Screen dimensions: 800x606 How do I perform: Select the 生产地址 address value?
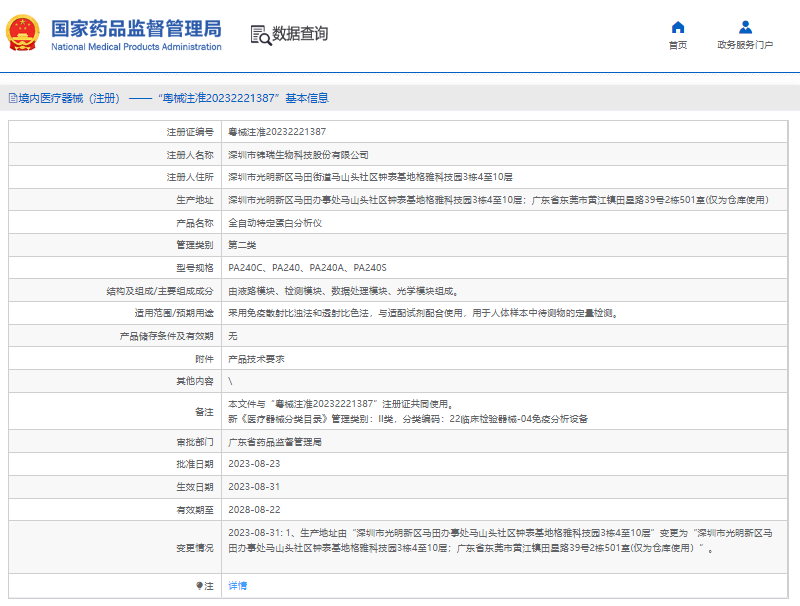pos(498,200)
